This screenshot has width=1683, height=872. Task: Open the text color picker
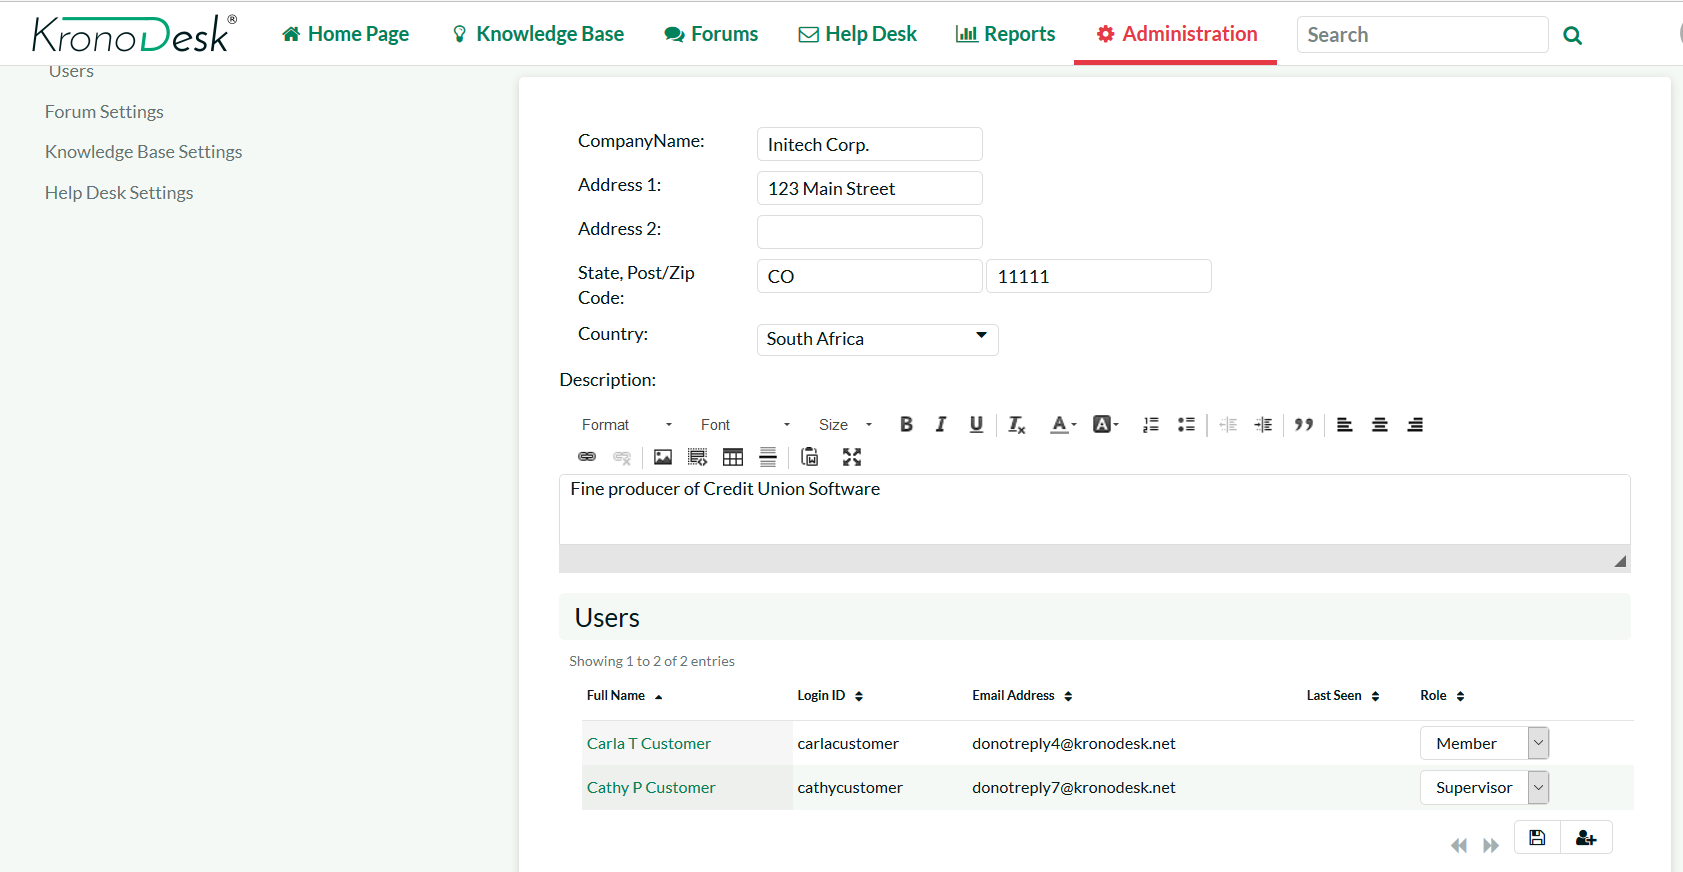tap(1062, 424)
